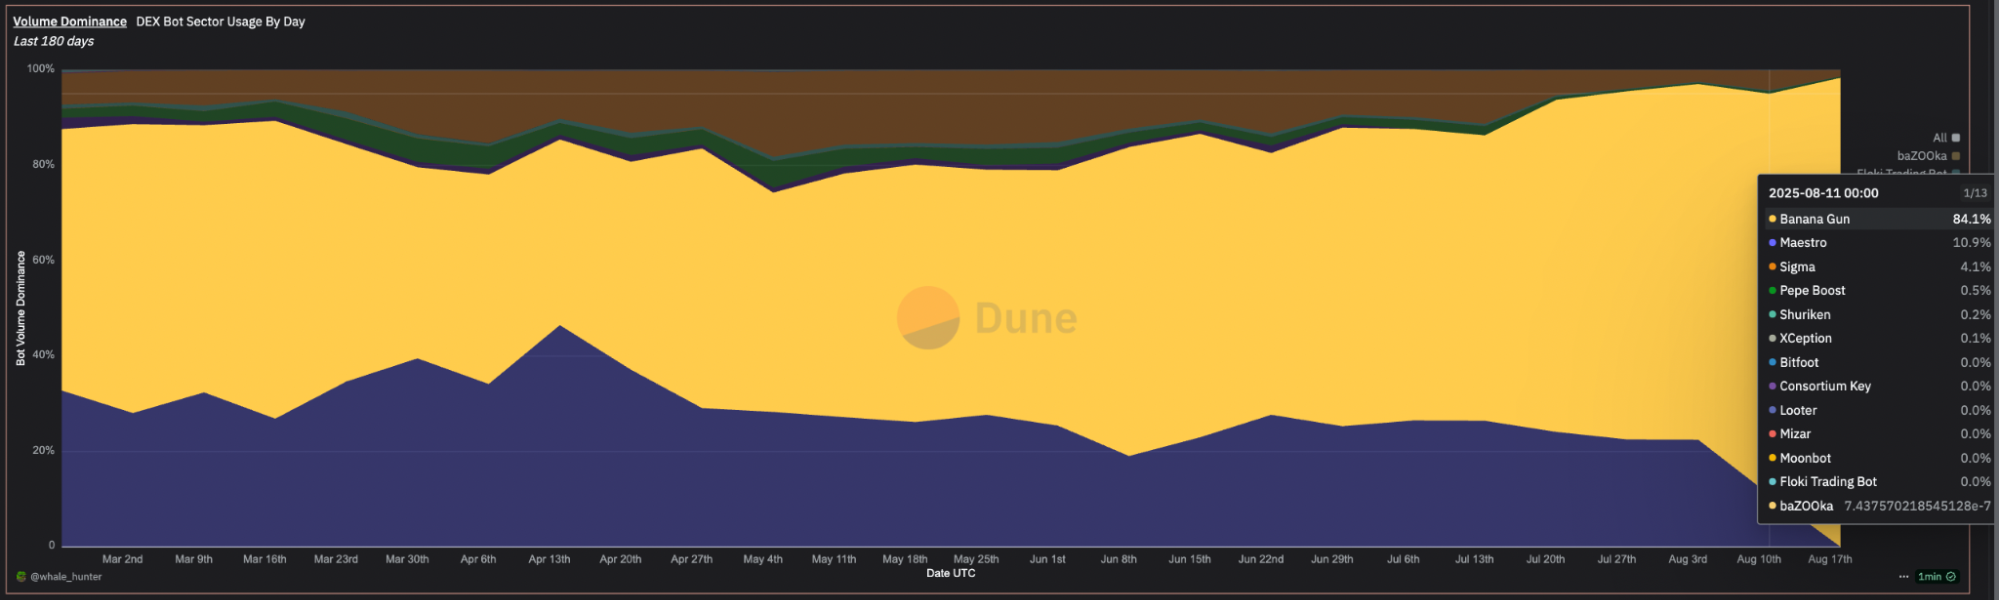The width and height of the screenshot is (1999, 601).
Task: Click the Date UTC axis title
Action: point(950,574)
